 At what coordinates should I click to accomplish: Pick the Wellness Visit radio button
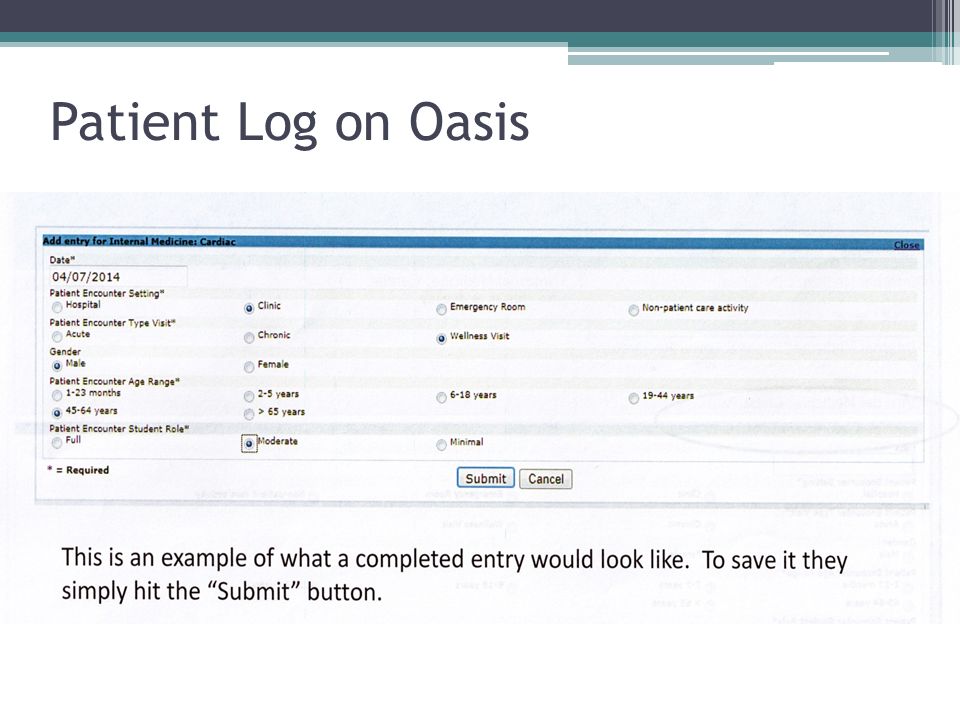[441, 339]
